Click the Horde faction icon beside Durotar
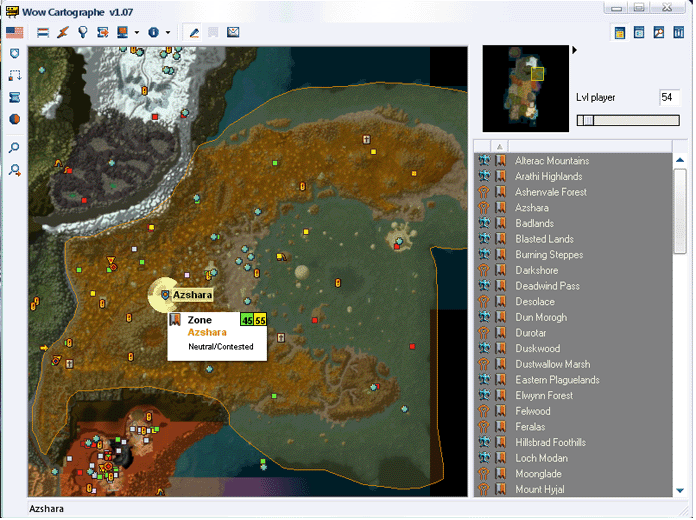 [x=484, y=333]
